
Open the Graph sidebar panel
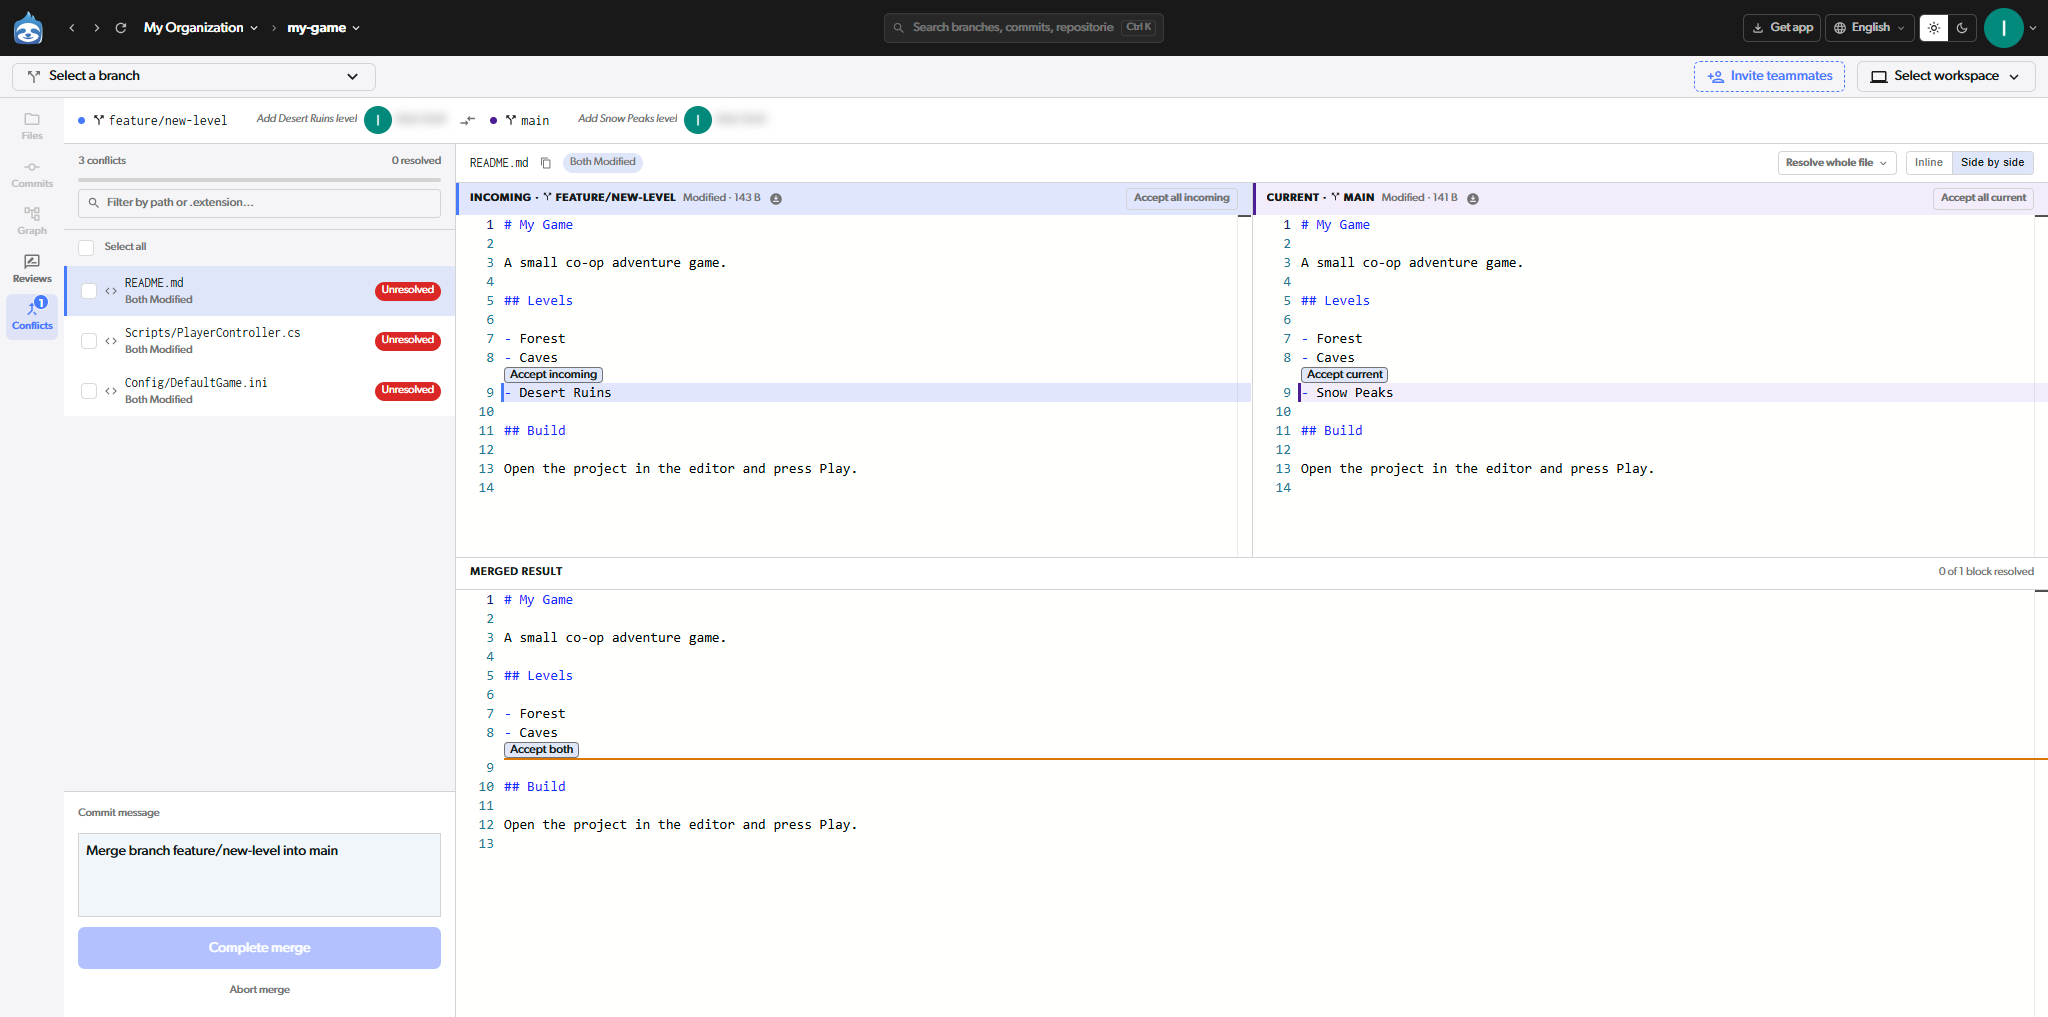pyautogui.click(x=32, y=221)
